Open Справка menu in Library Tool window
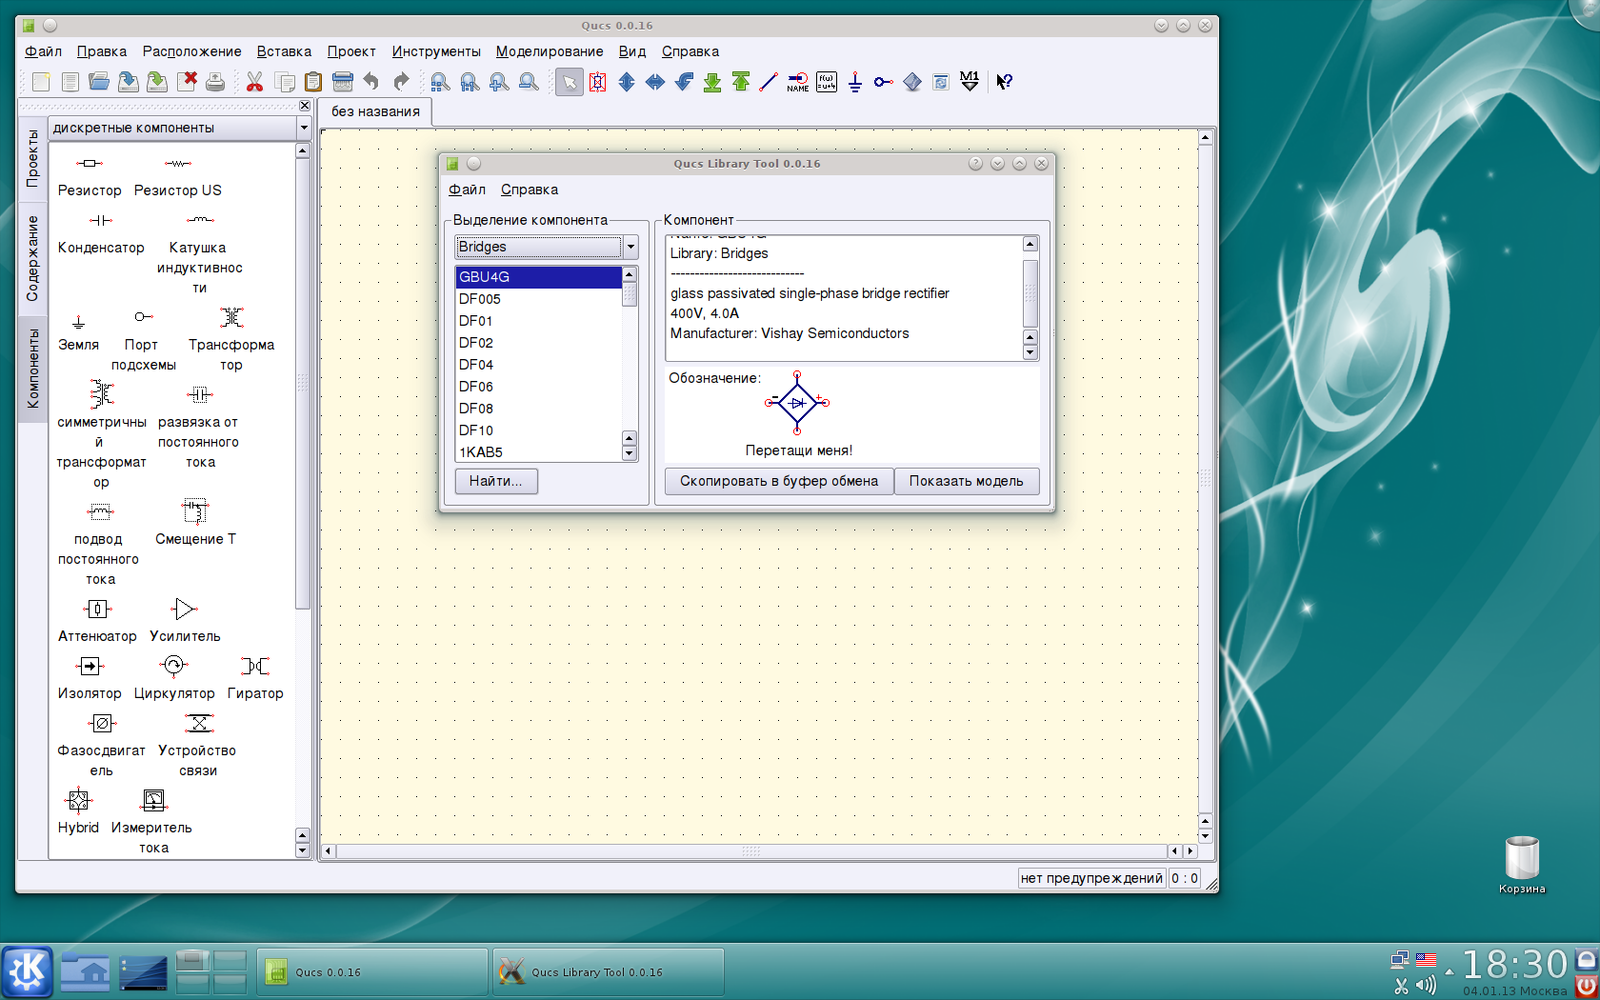Viewport: 1600px width, 1000px height. coord(529,189)
